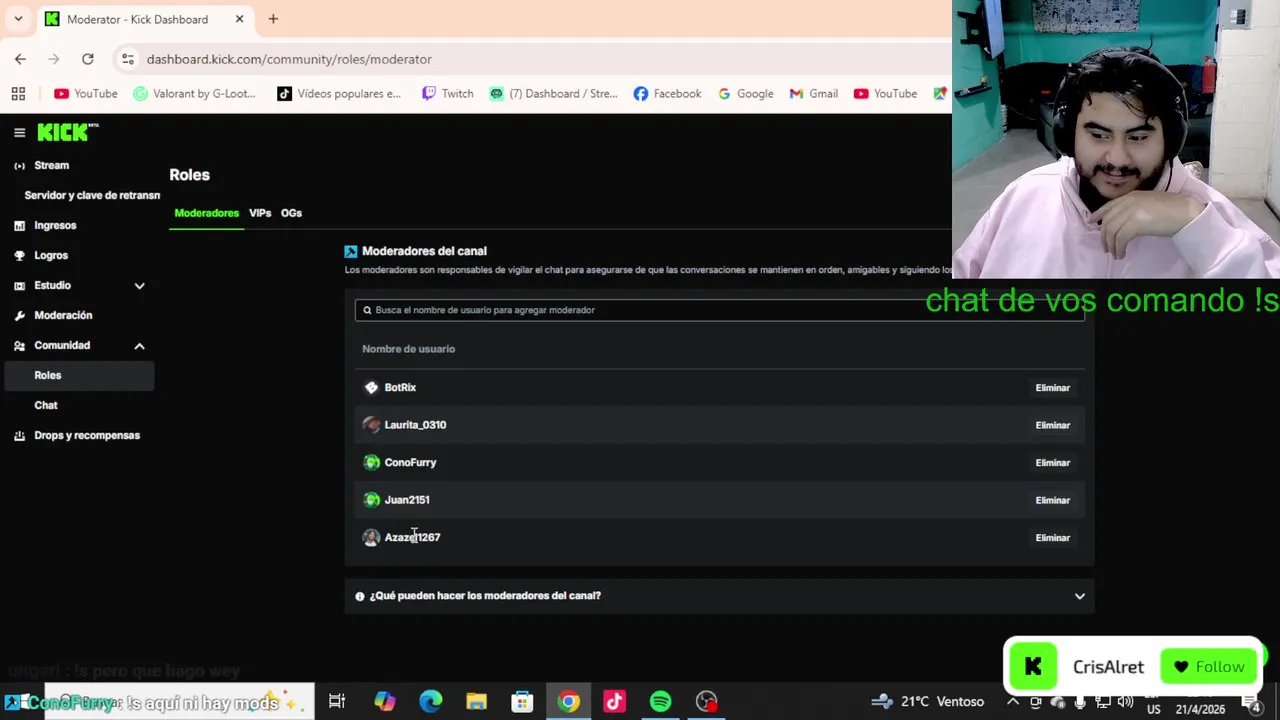This screenshot has width=1280, height=720.
Task: Open the Google bookmark
Action: tap(745, 93)
